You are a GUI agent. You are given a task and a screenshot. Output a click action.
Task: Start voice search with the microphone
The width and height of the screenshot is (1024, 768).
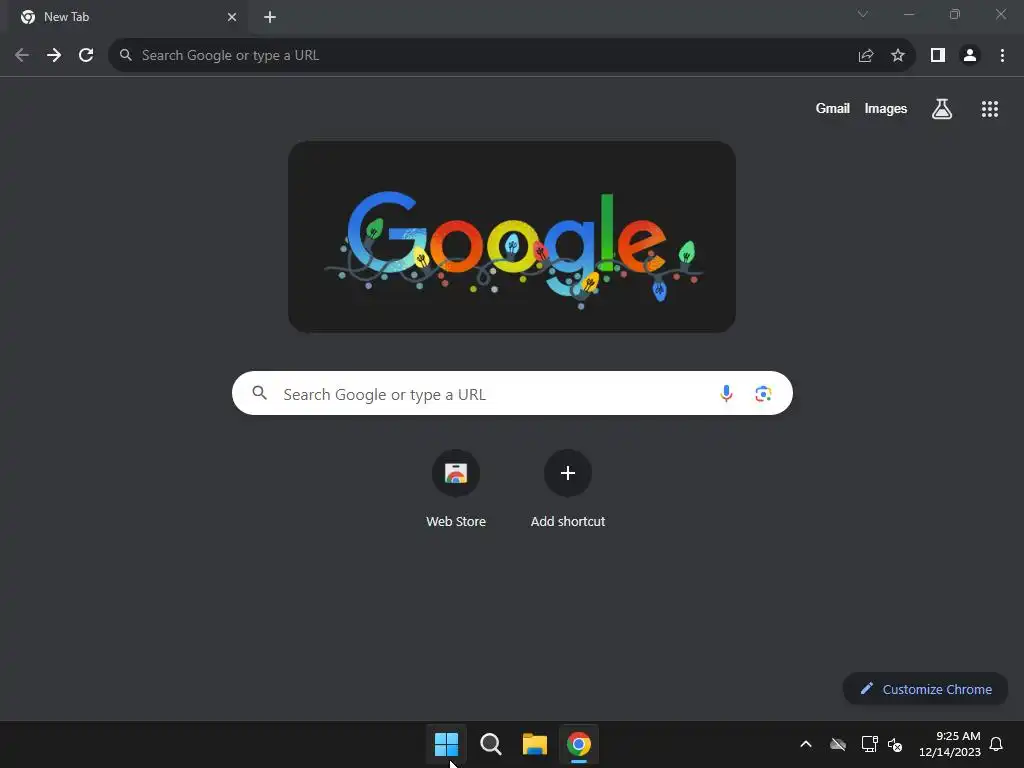point(726,393)
